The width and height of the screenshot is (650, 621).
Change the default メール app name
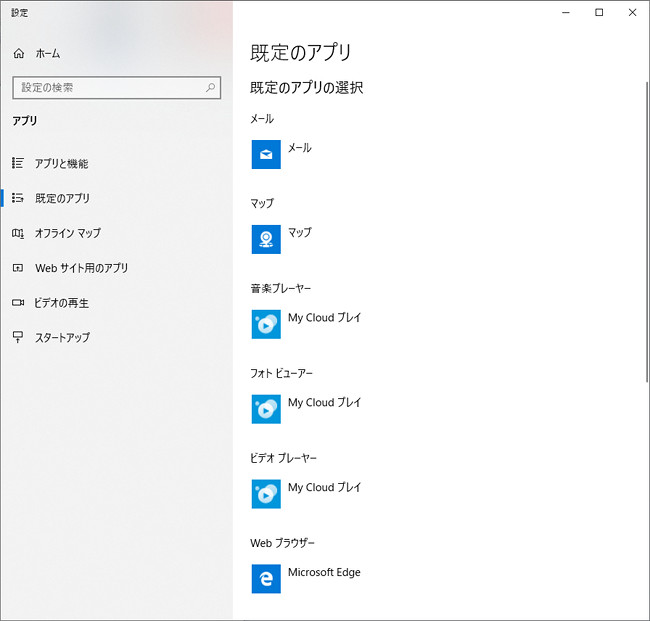[300, 148]
